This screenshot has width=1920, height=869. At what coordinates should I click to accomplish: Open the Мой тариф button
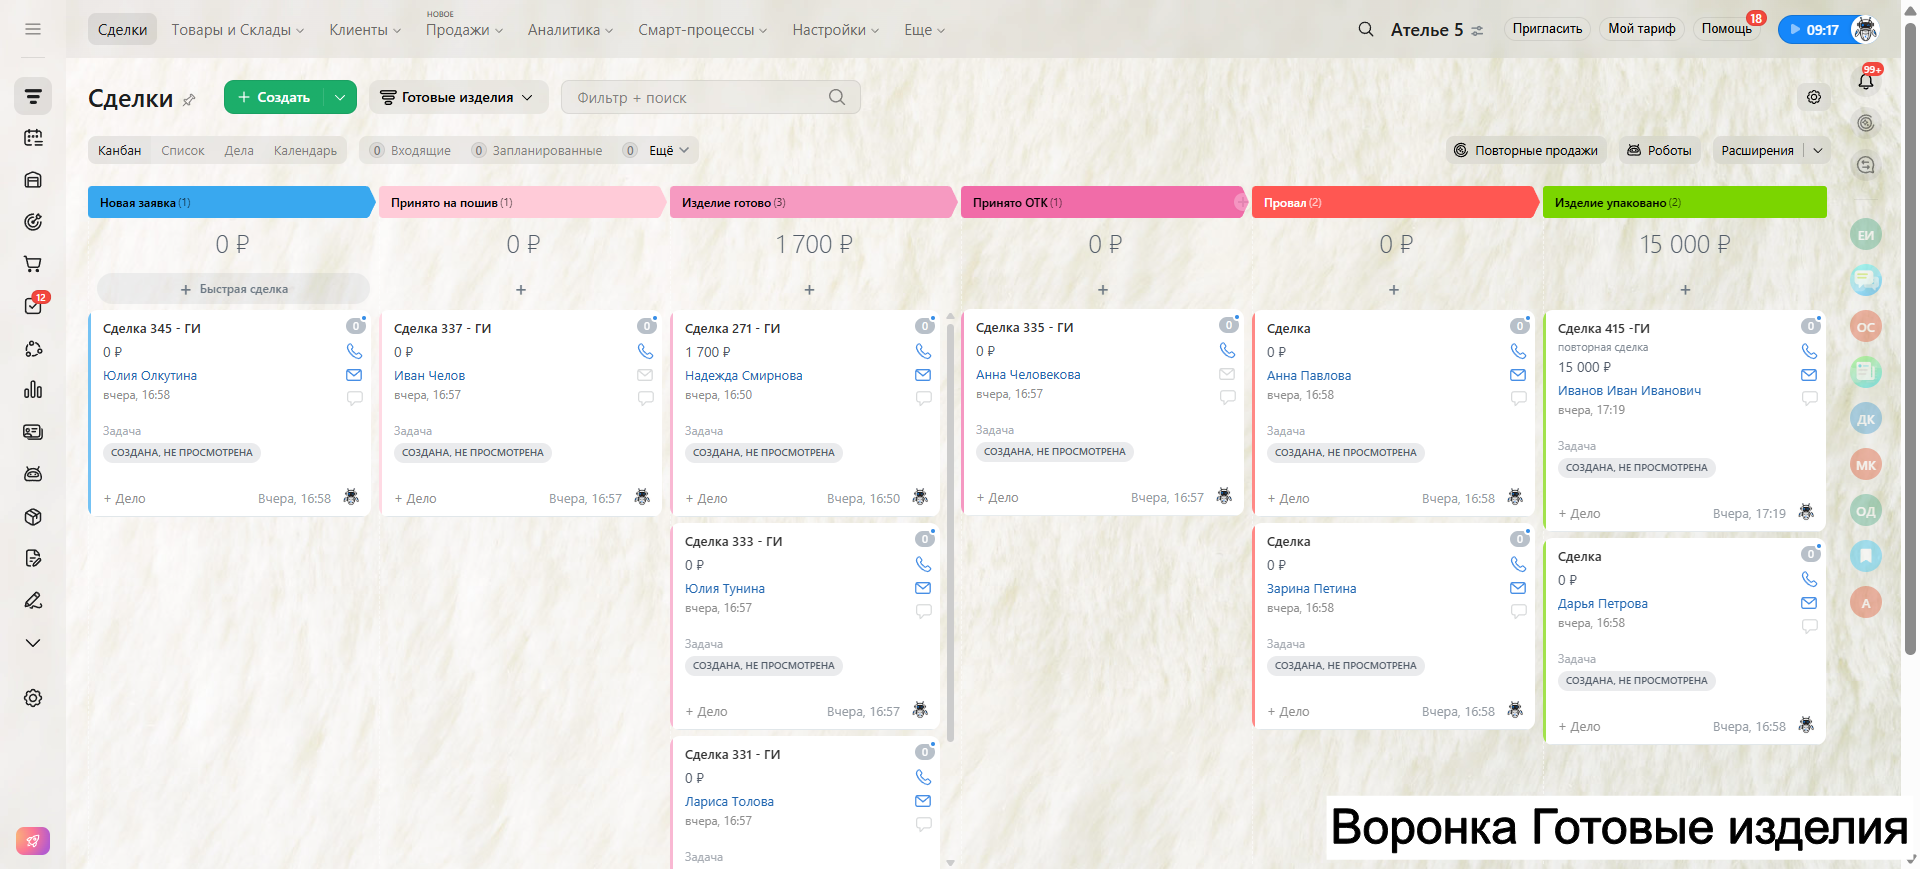point(1641,29)
